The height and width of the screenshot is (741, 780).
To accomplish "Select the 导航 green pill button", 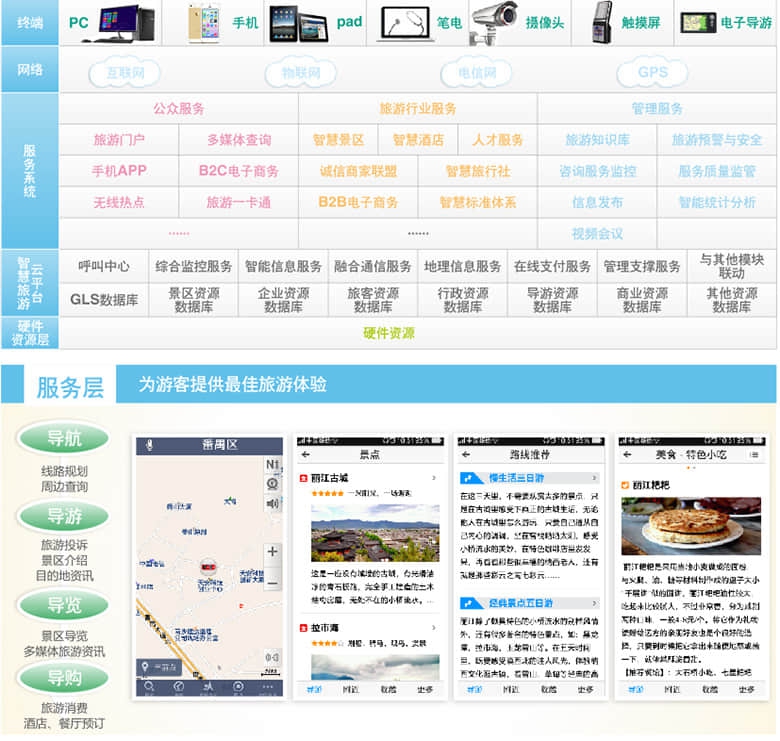I will point(62,438).
